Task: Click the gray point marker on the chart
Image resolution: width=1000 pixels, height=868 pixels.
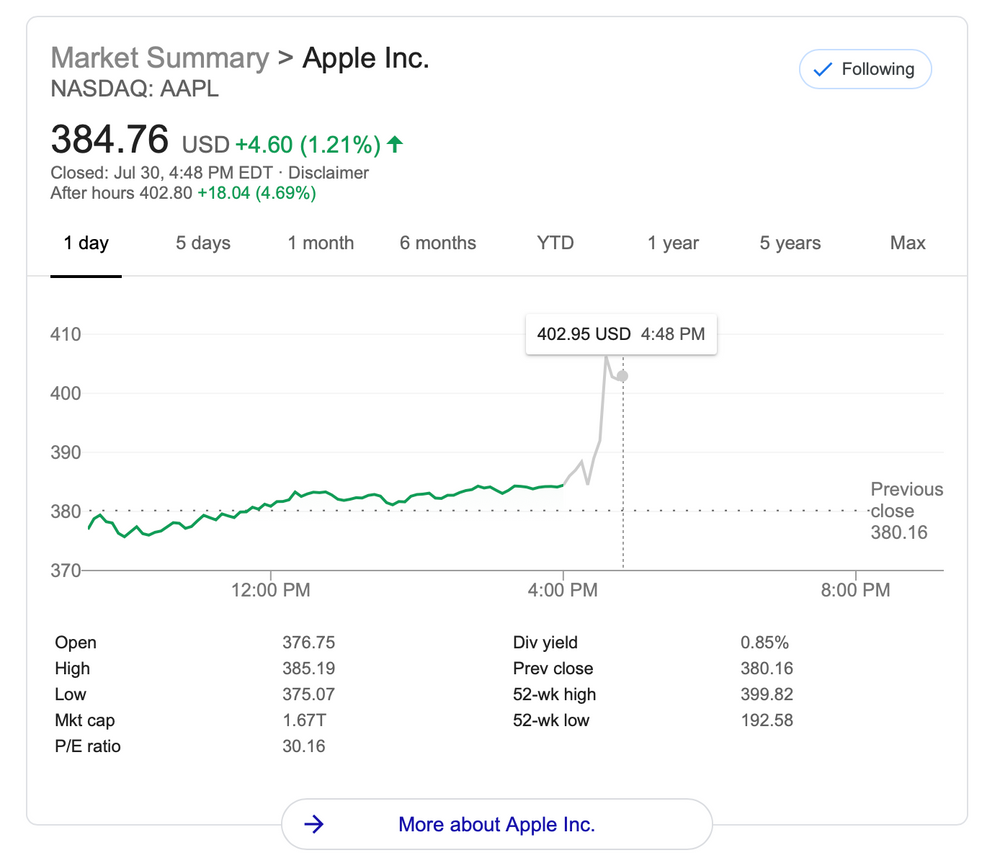Action: pos(622,375)
